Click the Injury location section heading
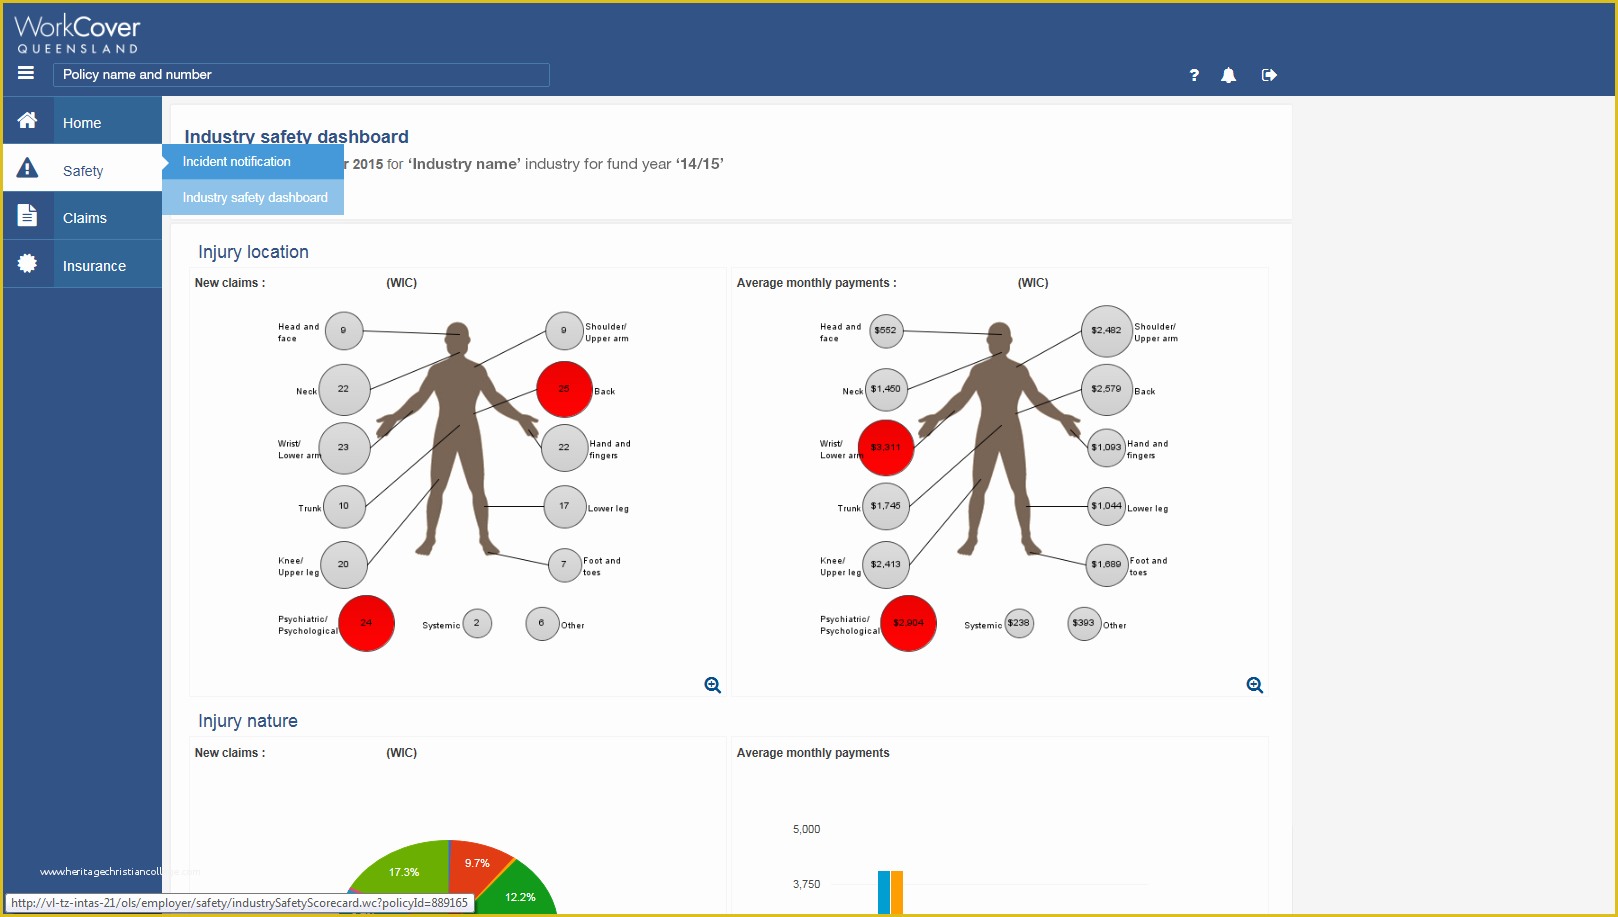Viewport: 1618px width, 917px height. (x=253, y=252)
